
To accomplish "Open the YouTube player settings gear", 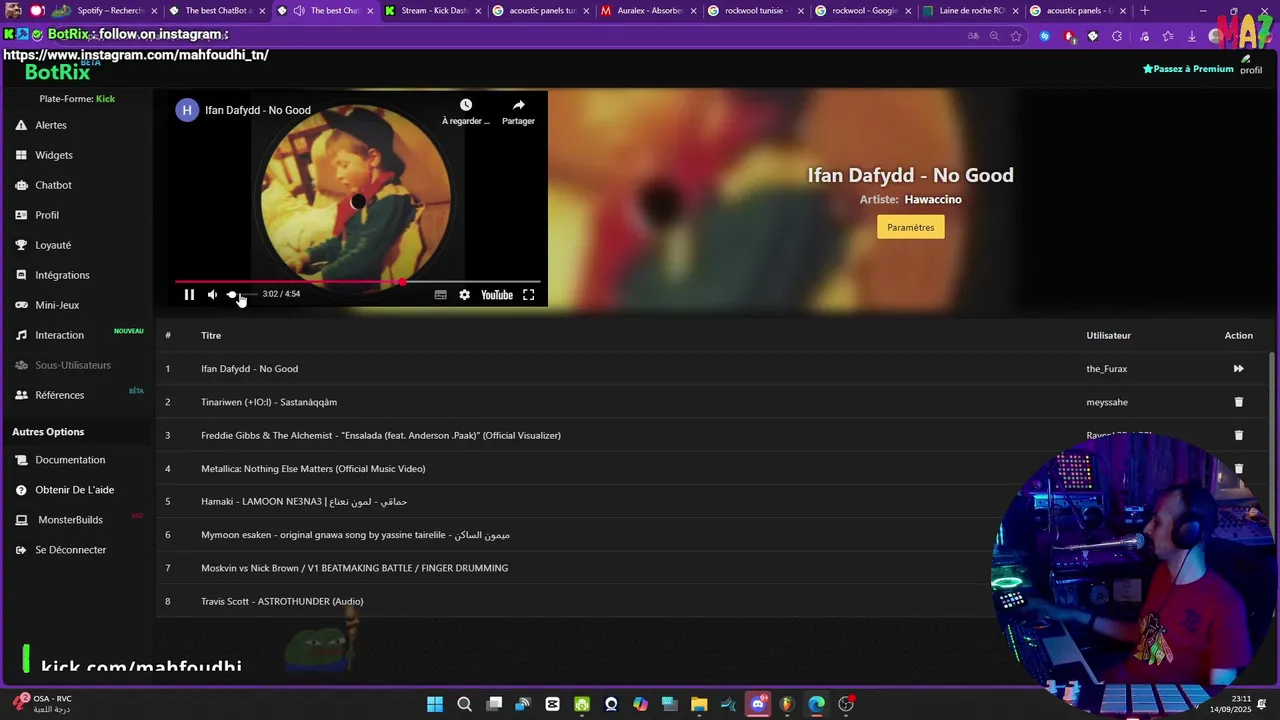I will [464, 295].
